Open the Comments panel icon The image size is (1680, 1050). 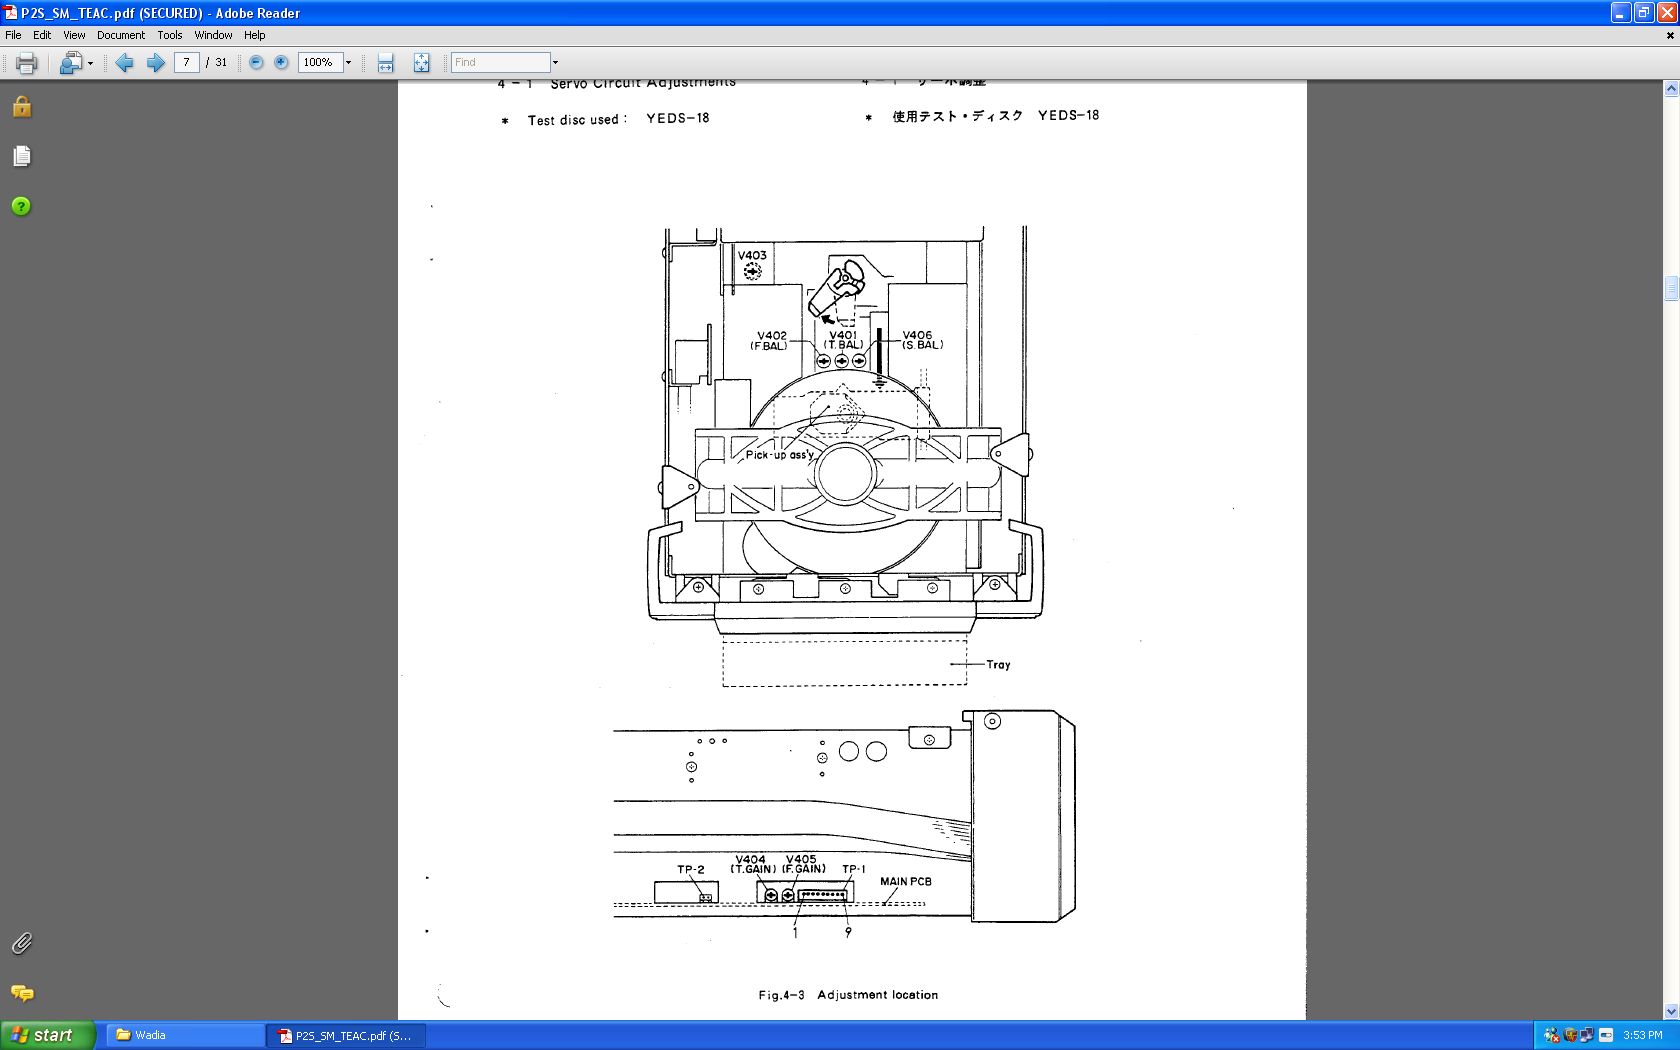pos(22,993)
